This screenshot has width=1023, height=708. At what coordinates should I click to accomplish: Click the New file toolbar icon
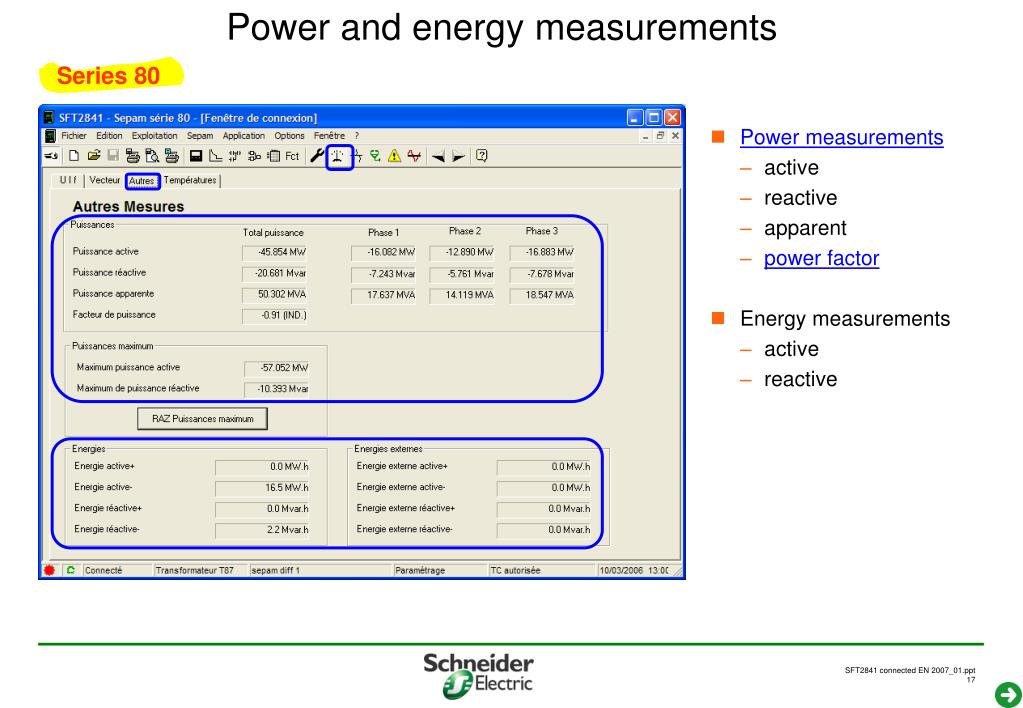coord(74,156)
